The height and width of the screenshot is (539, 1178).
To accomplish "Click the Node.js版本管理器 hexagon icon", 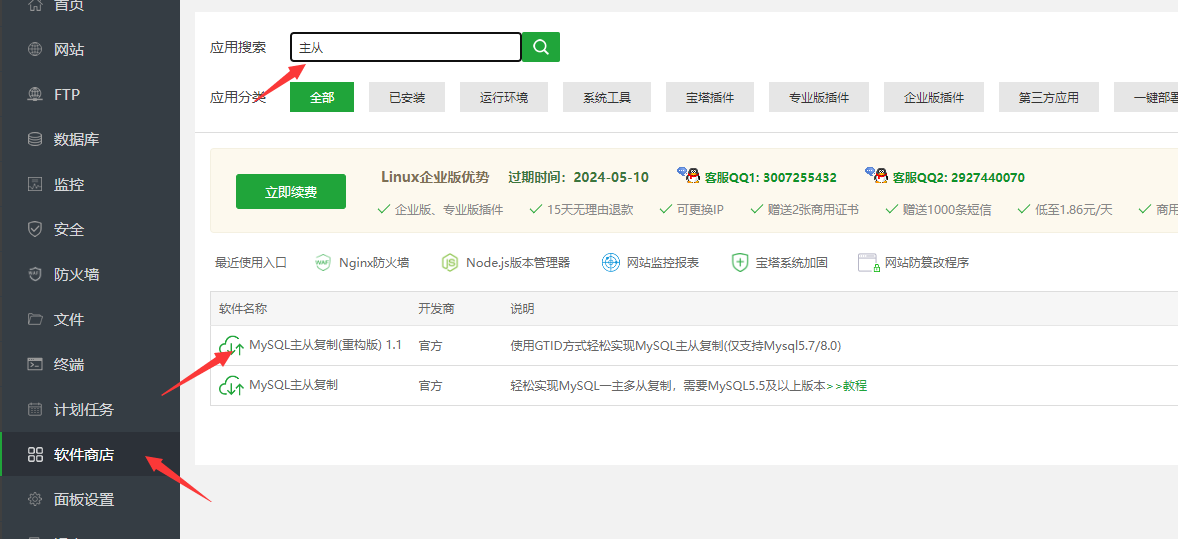I will coord(449,262).
